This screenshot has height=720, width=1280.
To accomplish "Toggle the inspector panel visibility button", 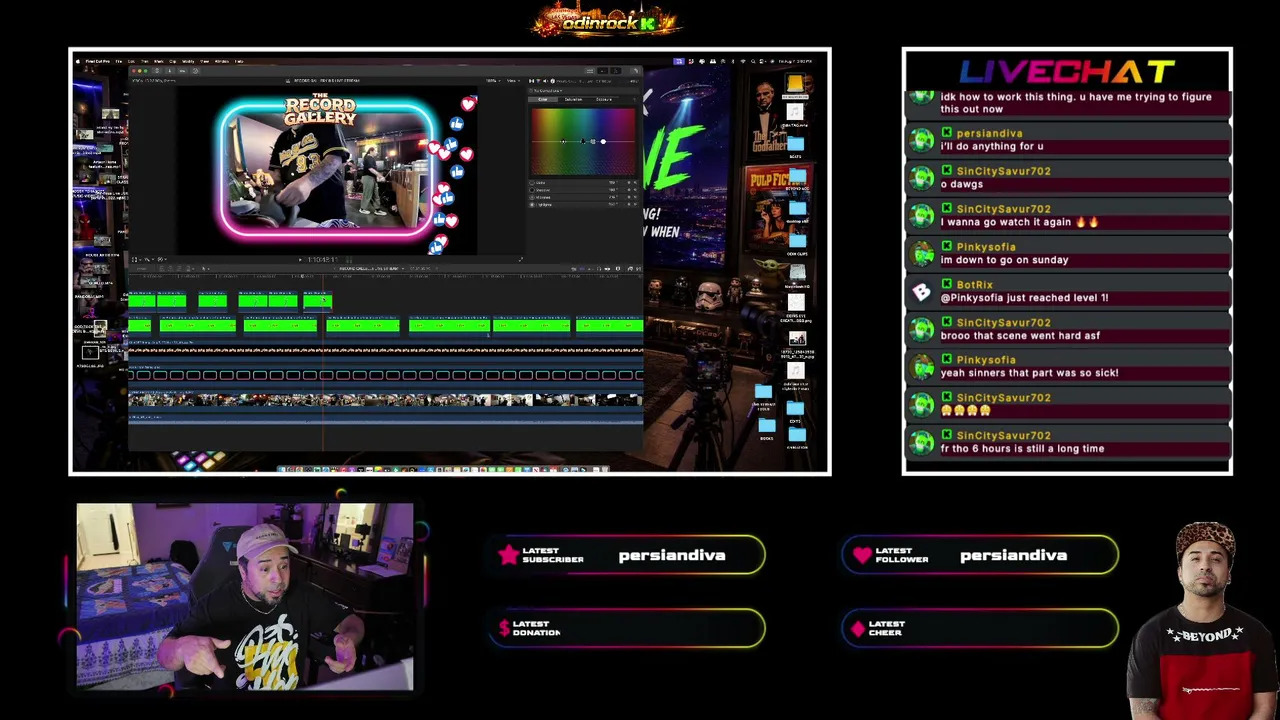I will 615,71.
